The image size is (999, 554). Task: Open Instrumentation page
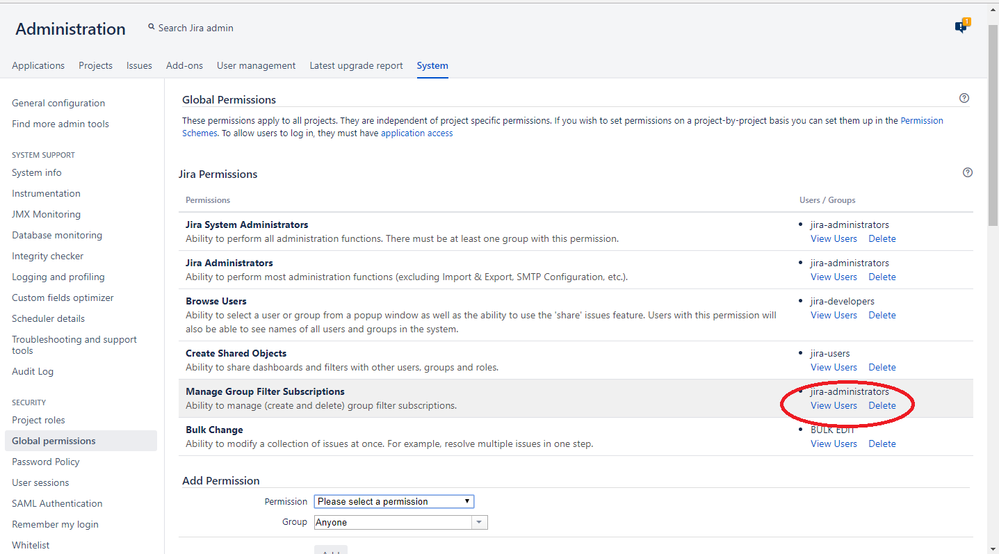coord(46,194)
